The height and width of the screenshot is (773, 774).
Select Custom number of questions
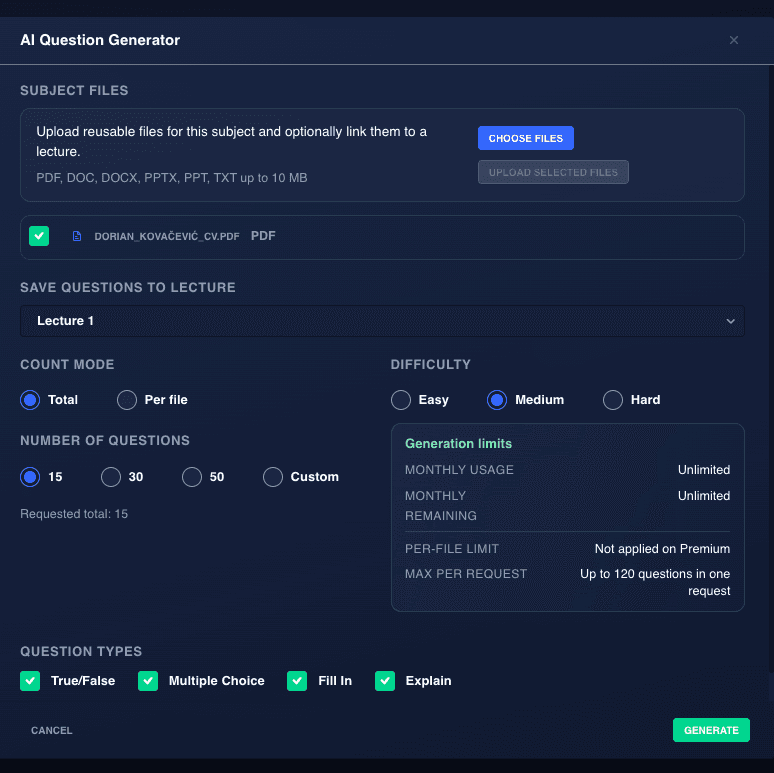[x=273, y=477]
